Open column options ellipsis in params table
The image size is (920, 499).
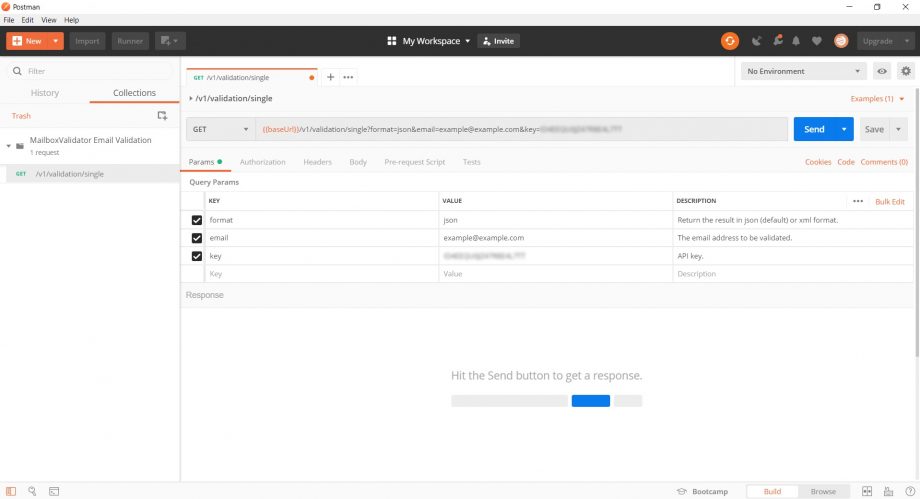pyautogui.click(x=858, y=201)
